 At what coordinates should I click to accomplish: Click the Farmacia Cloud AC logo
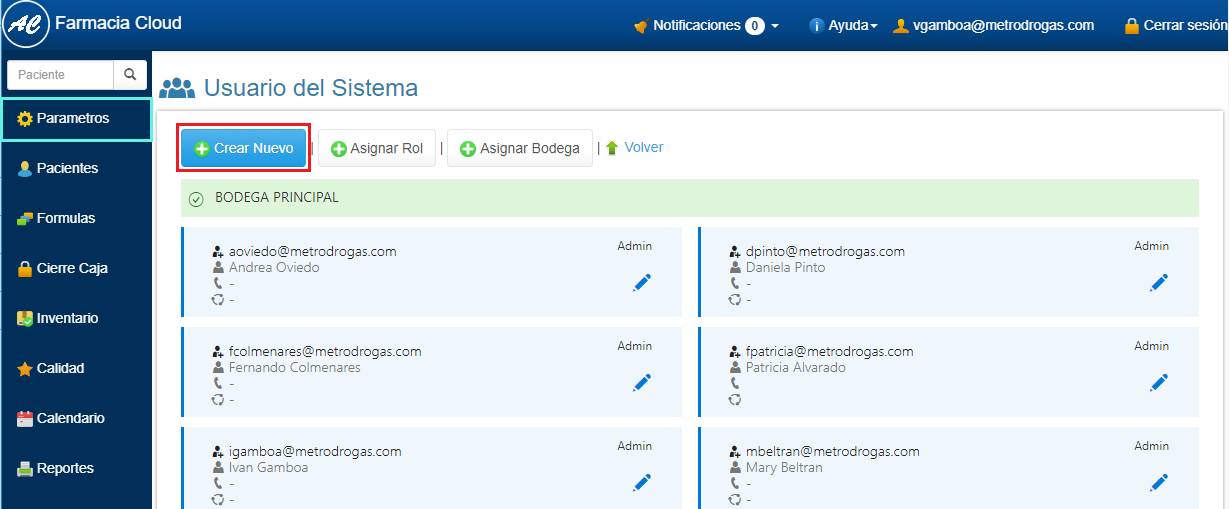click(x=25, y=24)
